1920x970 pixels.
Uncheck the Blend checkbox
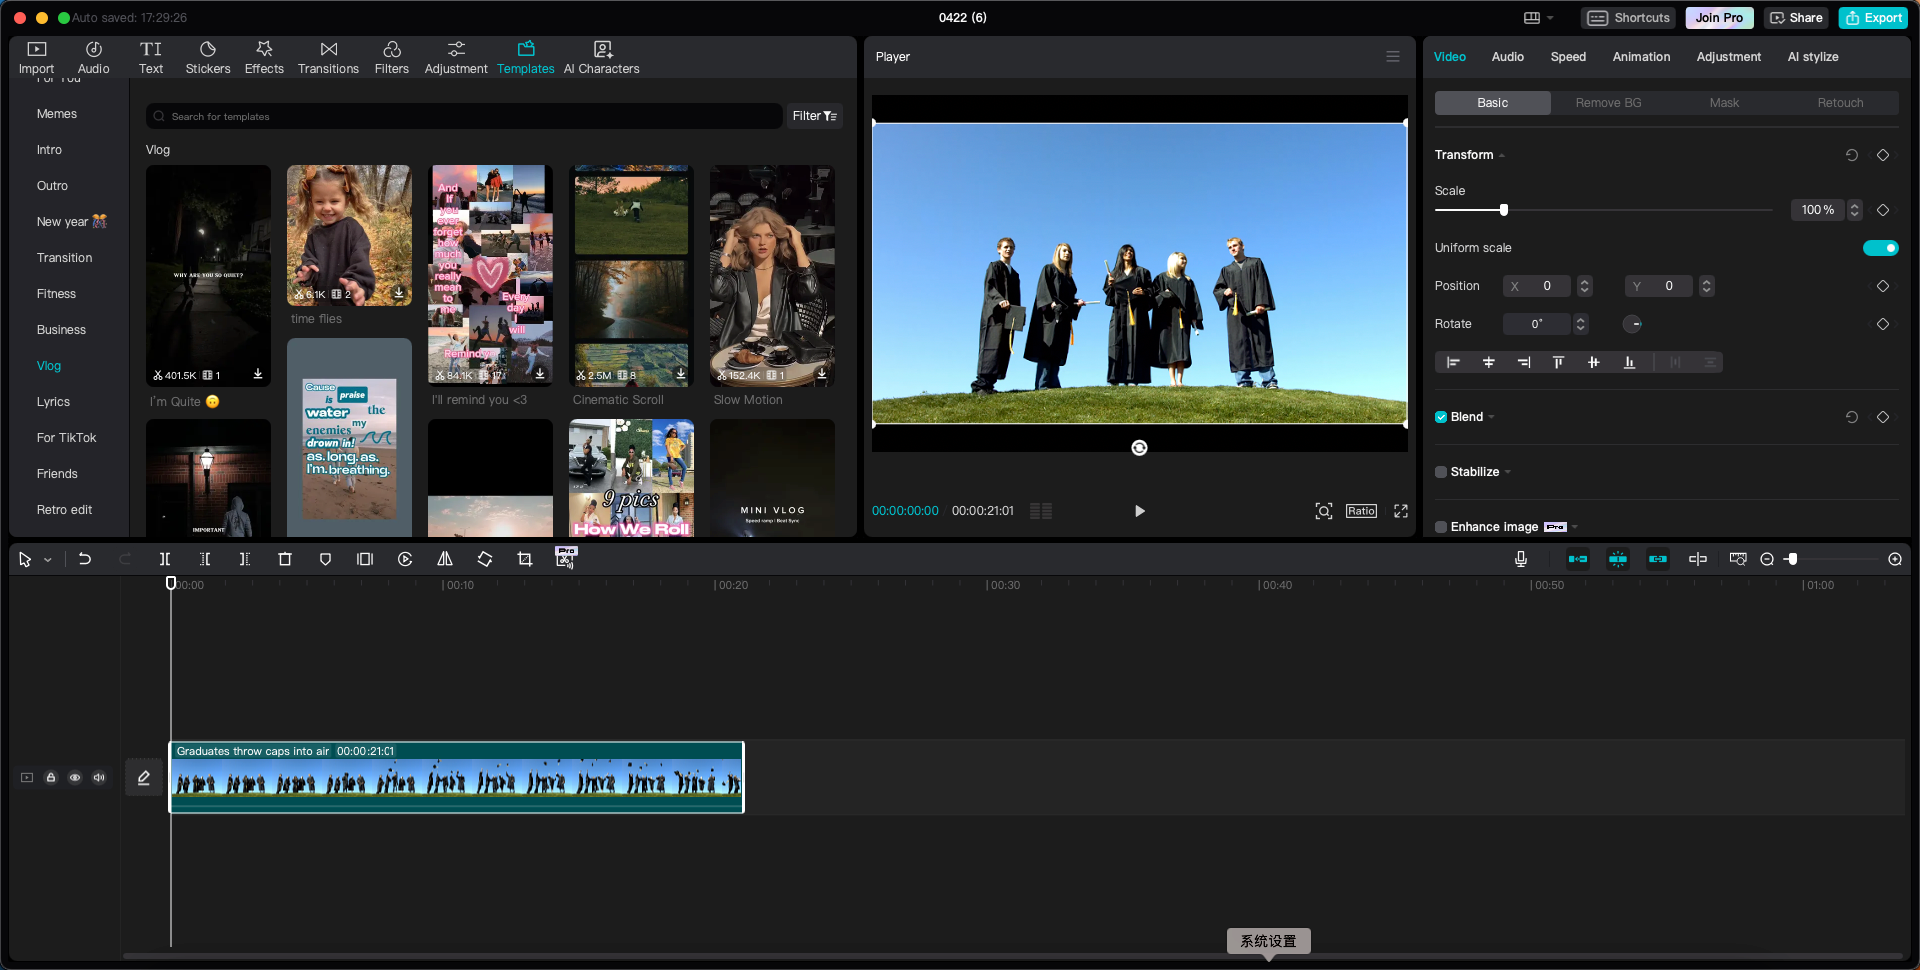(x=1441, y=417)
